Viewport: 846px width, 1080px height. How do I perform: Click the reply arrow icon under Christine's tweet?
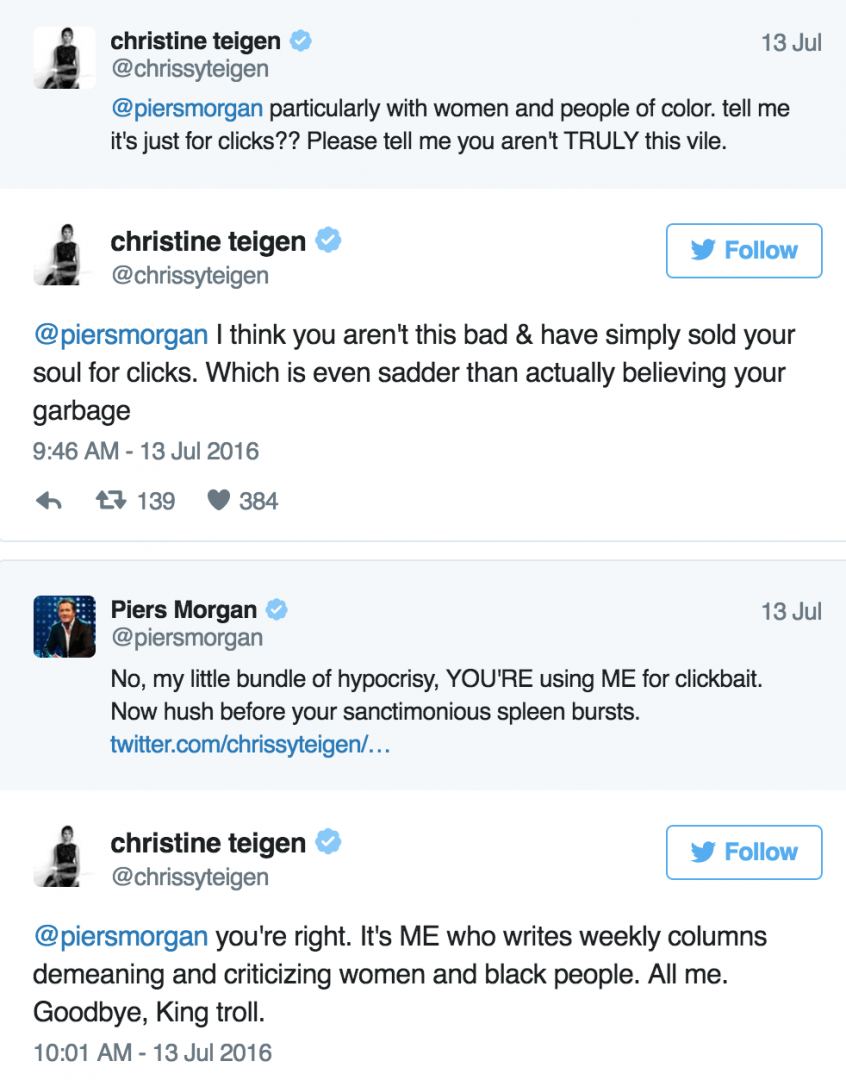point(48,500)
